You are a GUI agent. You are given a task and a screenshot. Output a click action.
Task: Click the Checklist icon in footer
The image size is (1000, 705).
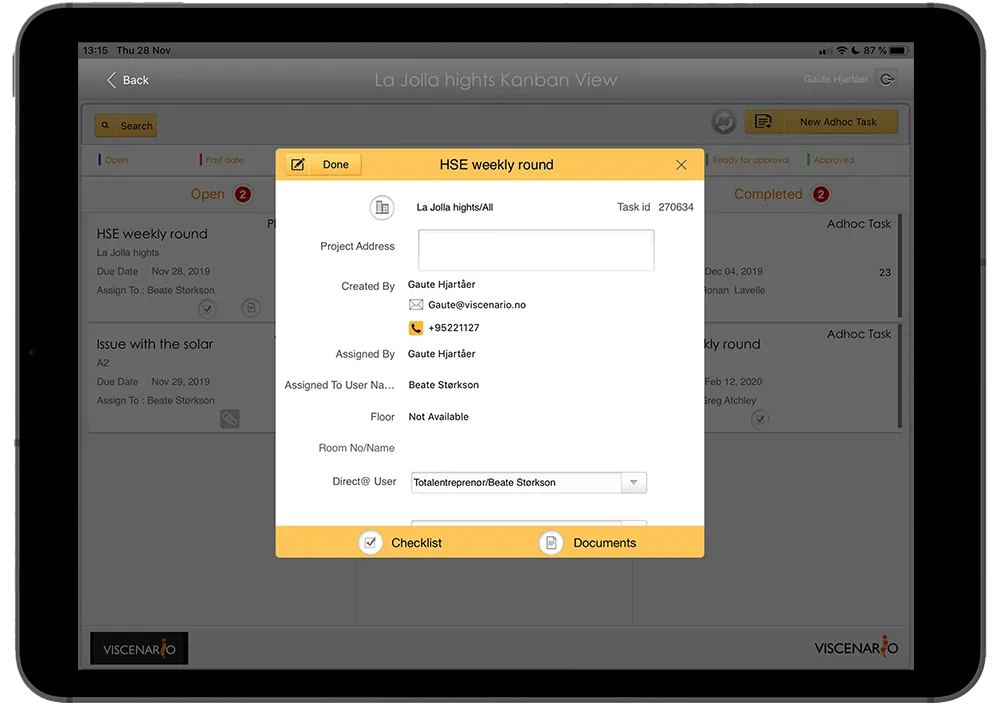click(371, 542)
